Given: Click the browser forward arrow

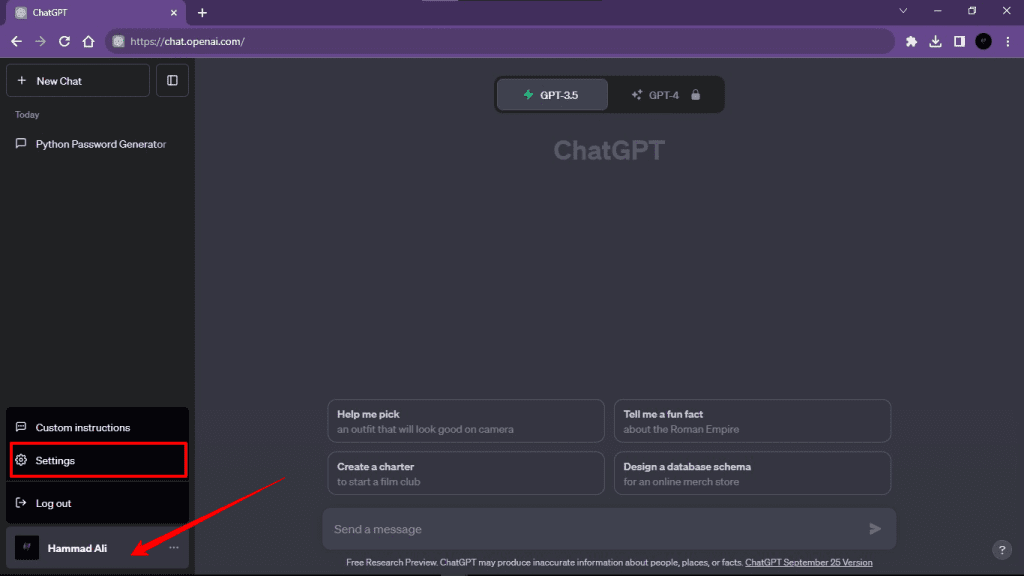Looking at the screenshot, I should (x=40, y=41).
